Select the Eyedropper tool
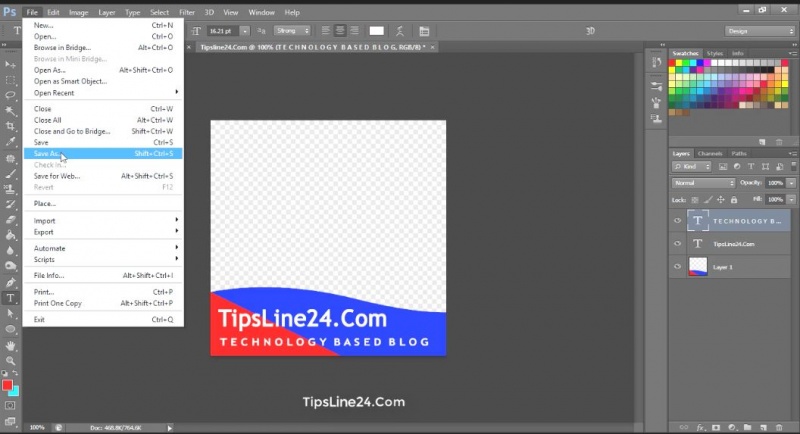 [x=10, y=142]
